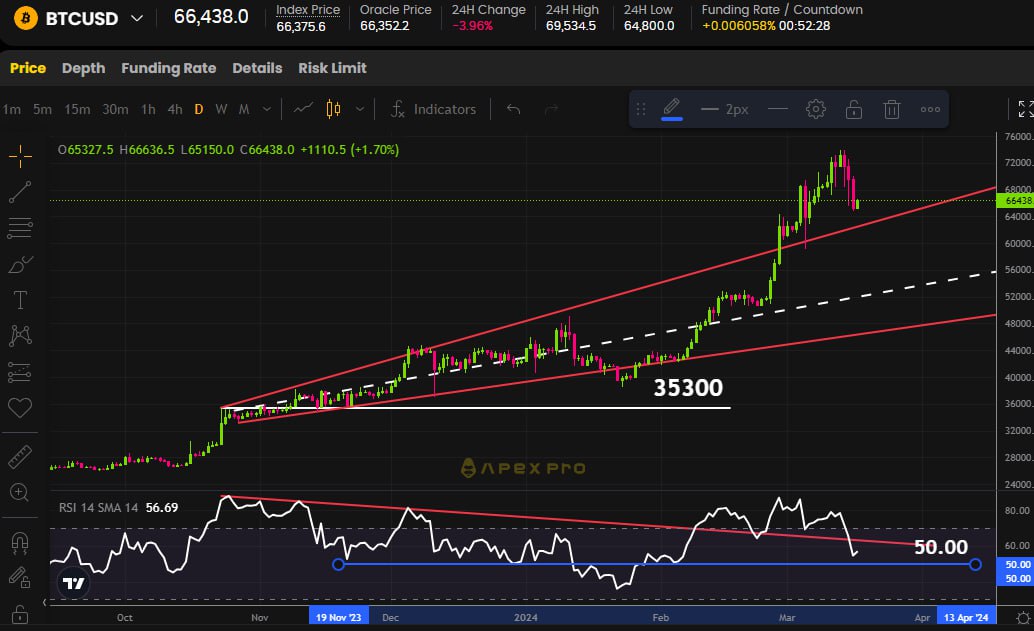Select the 1m timeframe
The width and height of the screenshot is (1034, 631).
point(12,109)
